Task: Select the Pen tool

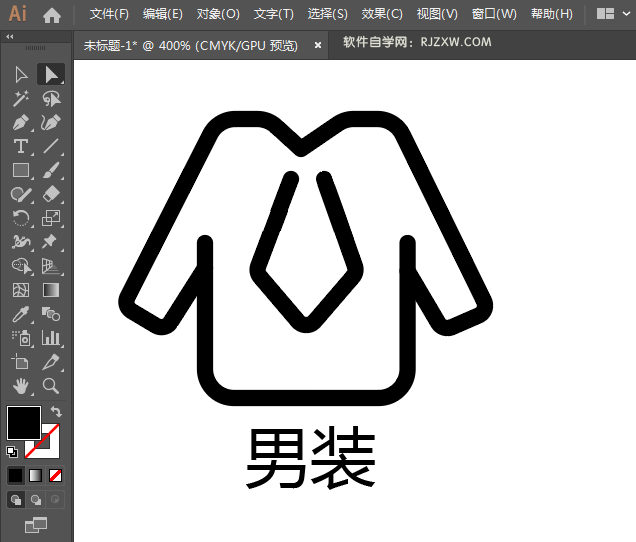Action: (21, 122)
